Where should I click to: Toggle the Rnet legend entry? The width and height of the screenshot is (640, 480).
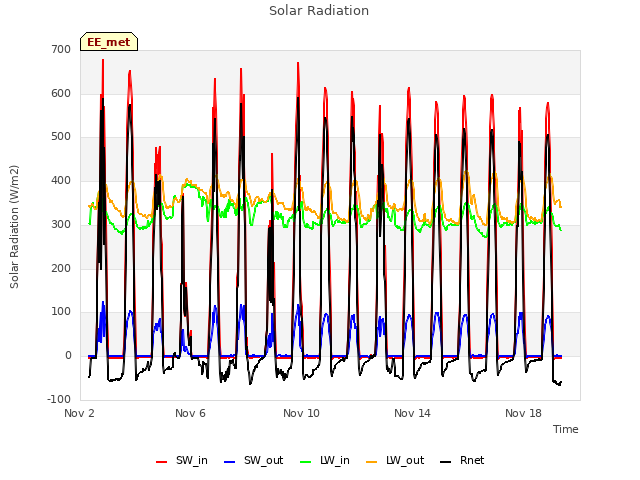(x=462, y=460)
